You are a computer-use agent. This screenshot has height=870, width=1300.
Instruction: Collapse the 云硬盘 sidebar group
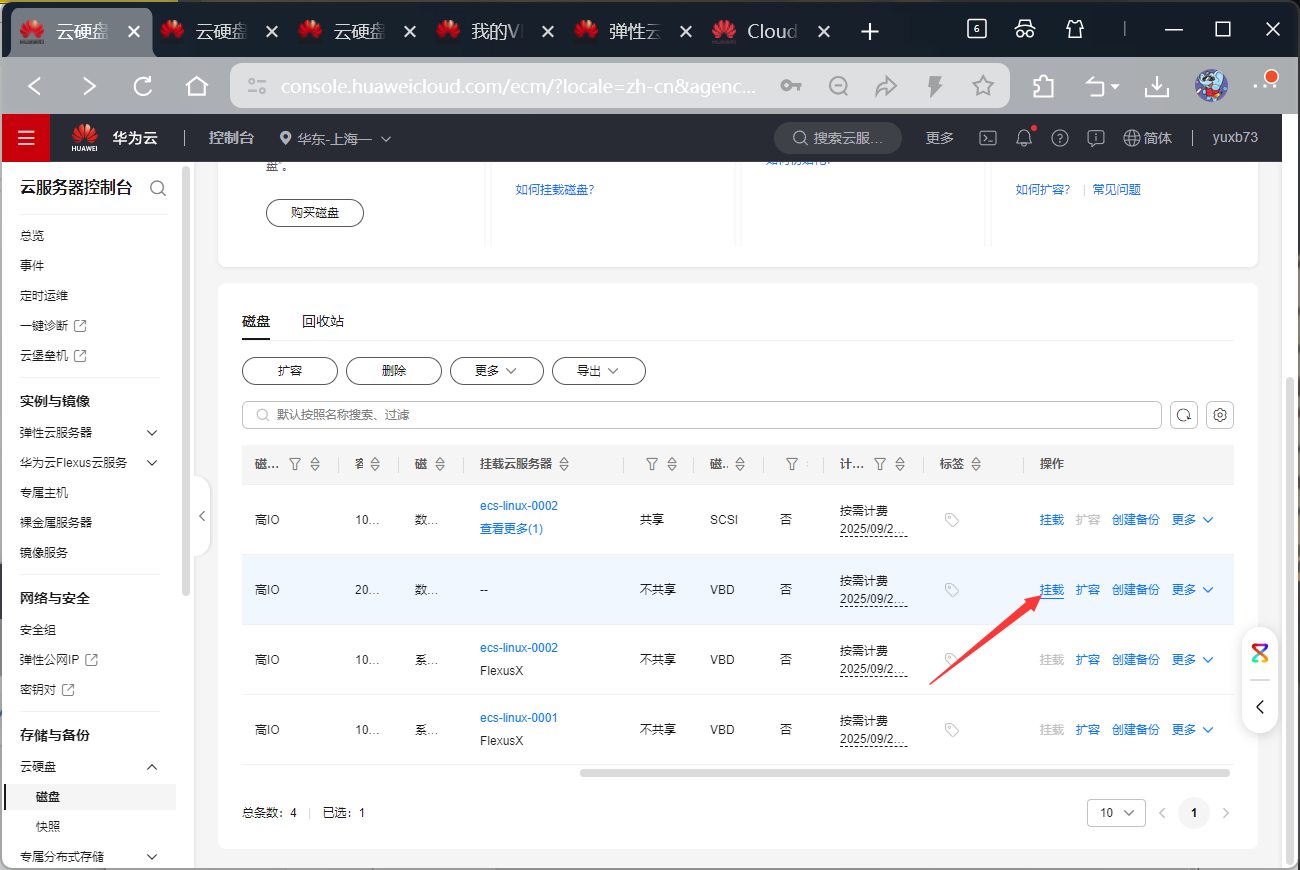point(152,767)
